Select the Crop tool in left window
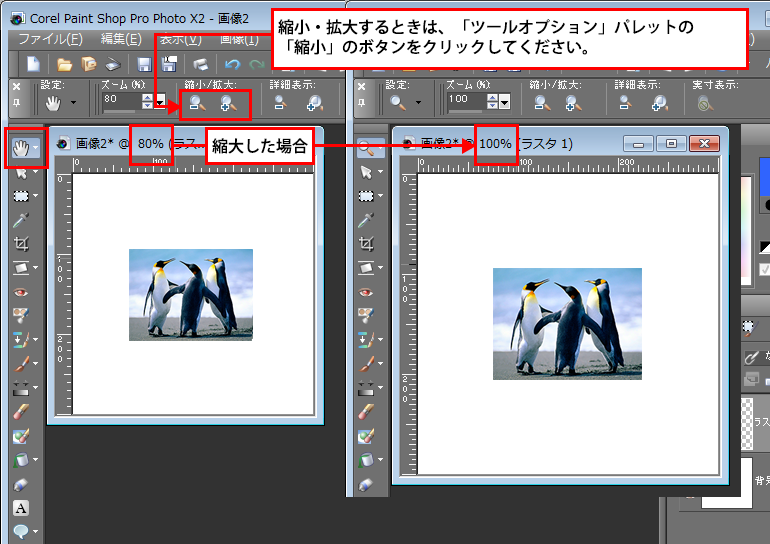Viewport: 770px width, 544px height. click(x=21, y=244)
